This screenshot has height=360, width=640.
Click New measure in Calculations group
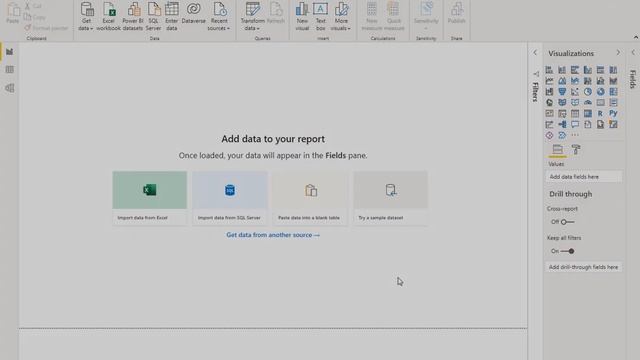point(371,16)
